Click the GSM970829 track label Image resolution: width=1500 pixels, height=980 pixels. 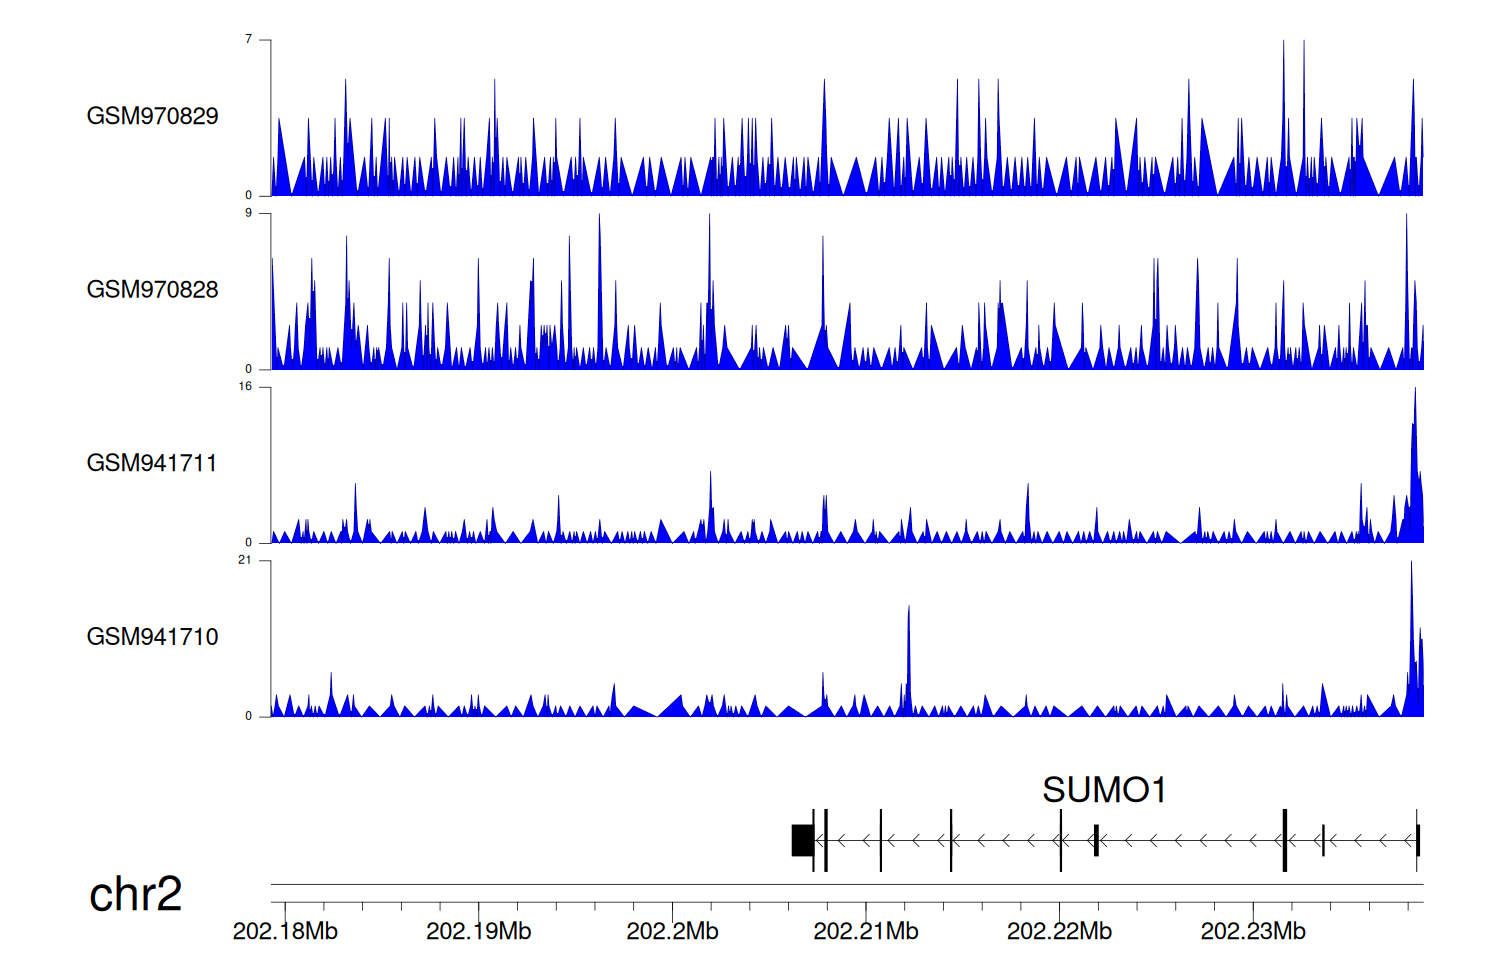click(x=152, y=116)
